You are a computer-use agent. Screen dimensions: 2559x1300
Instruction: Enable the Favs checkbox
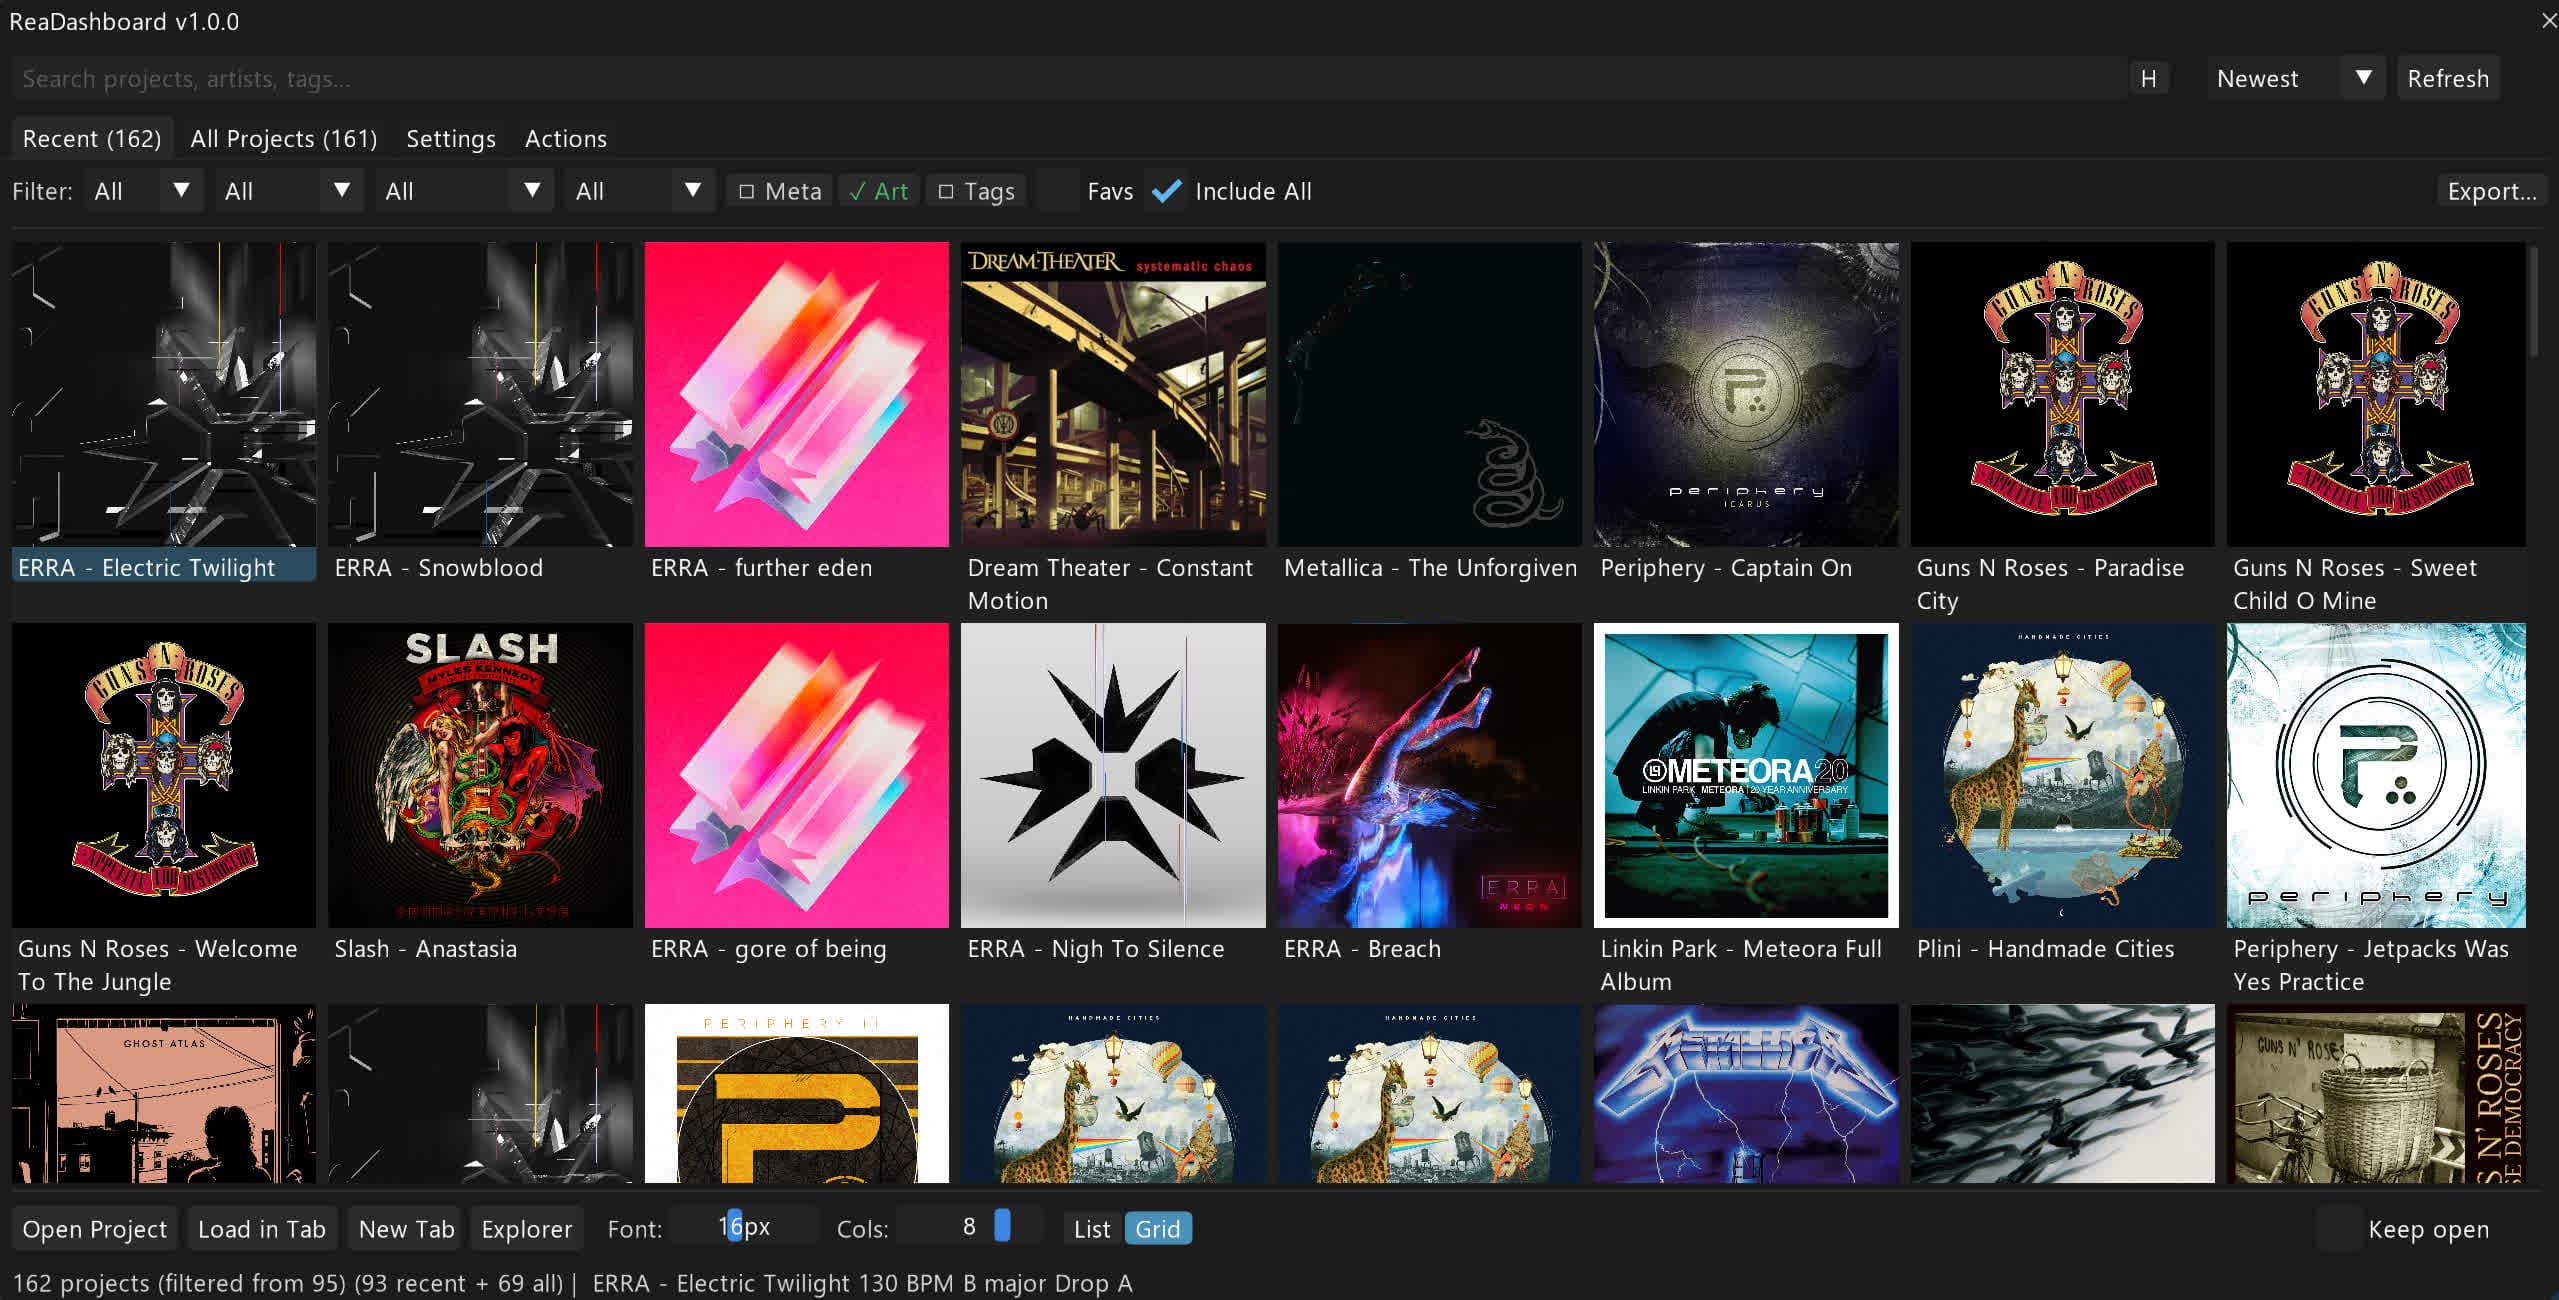pyautogui.click(x=1057, y=191)
